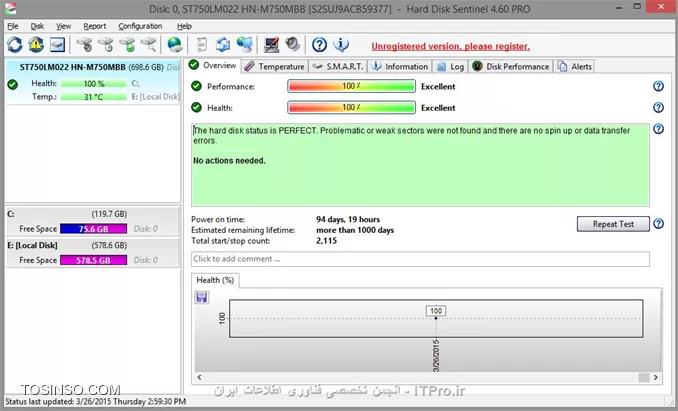This screenshot has height=411, width=678.
Task: Open the File menu
Action: (x=13, y=26)
